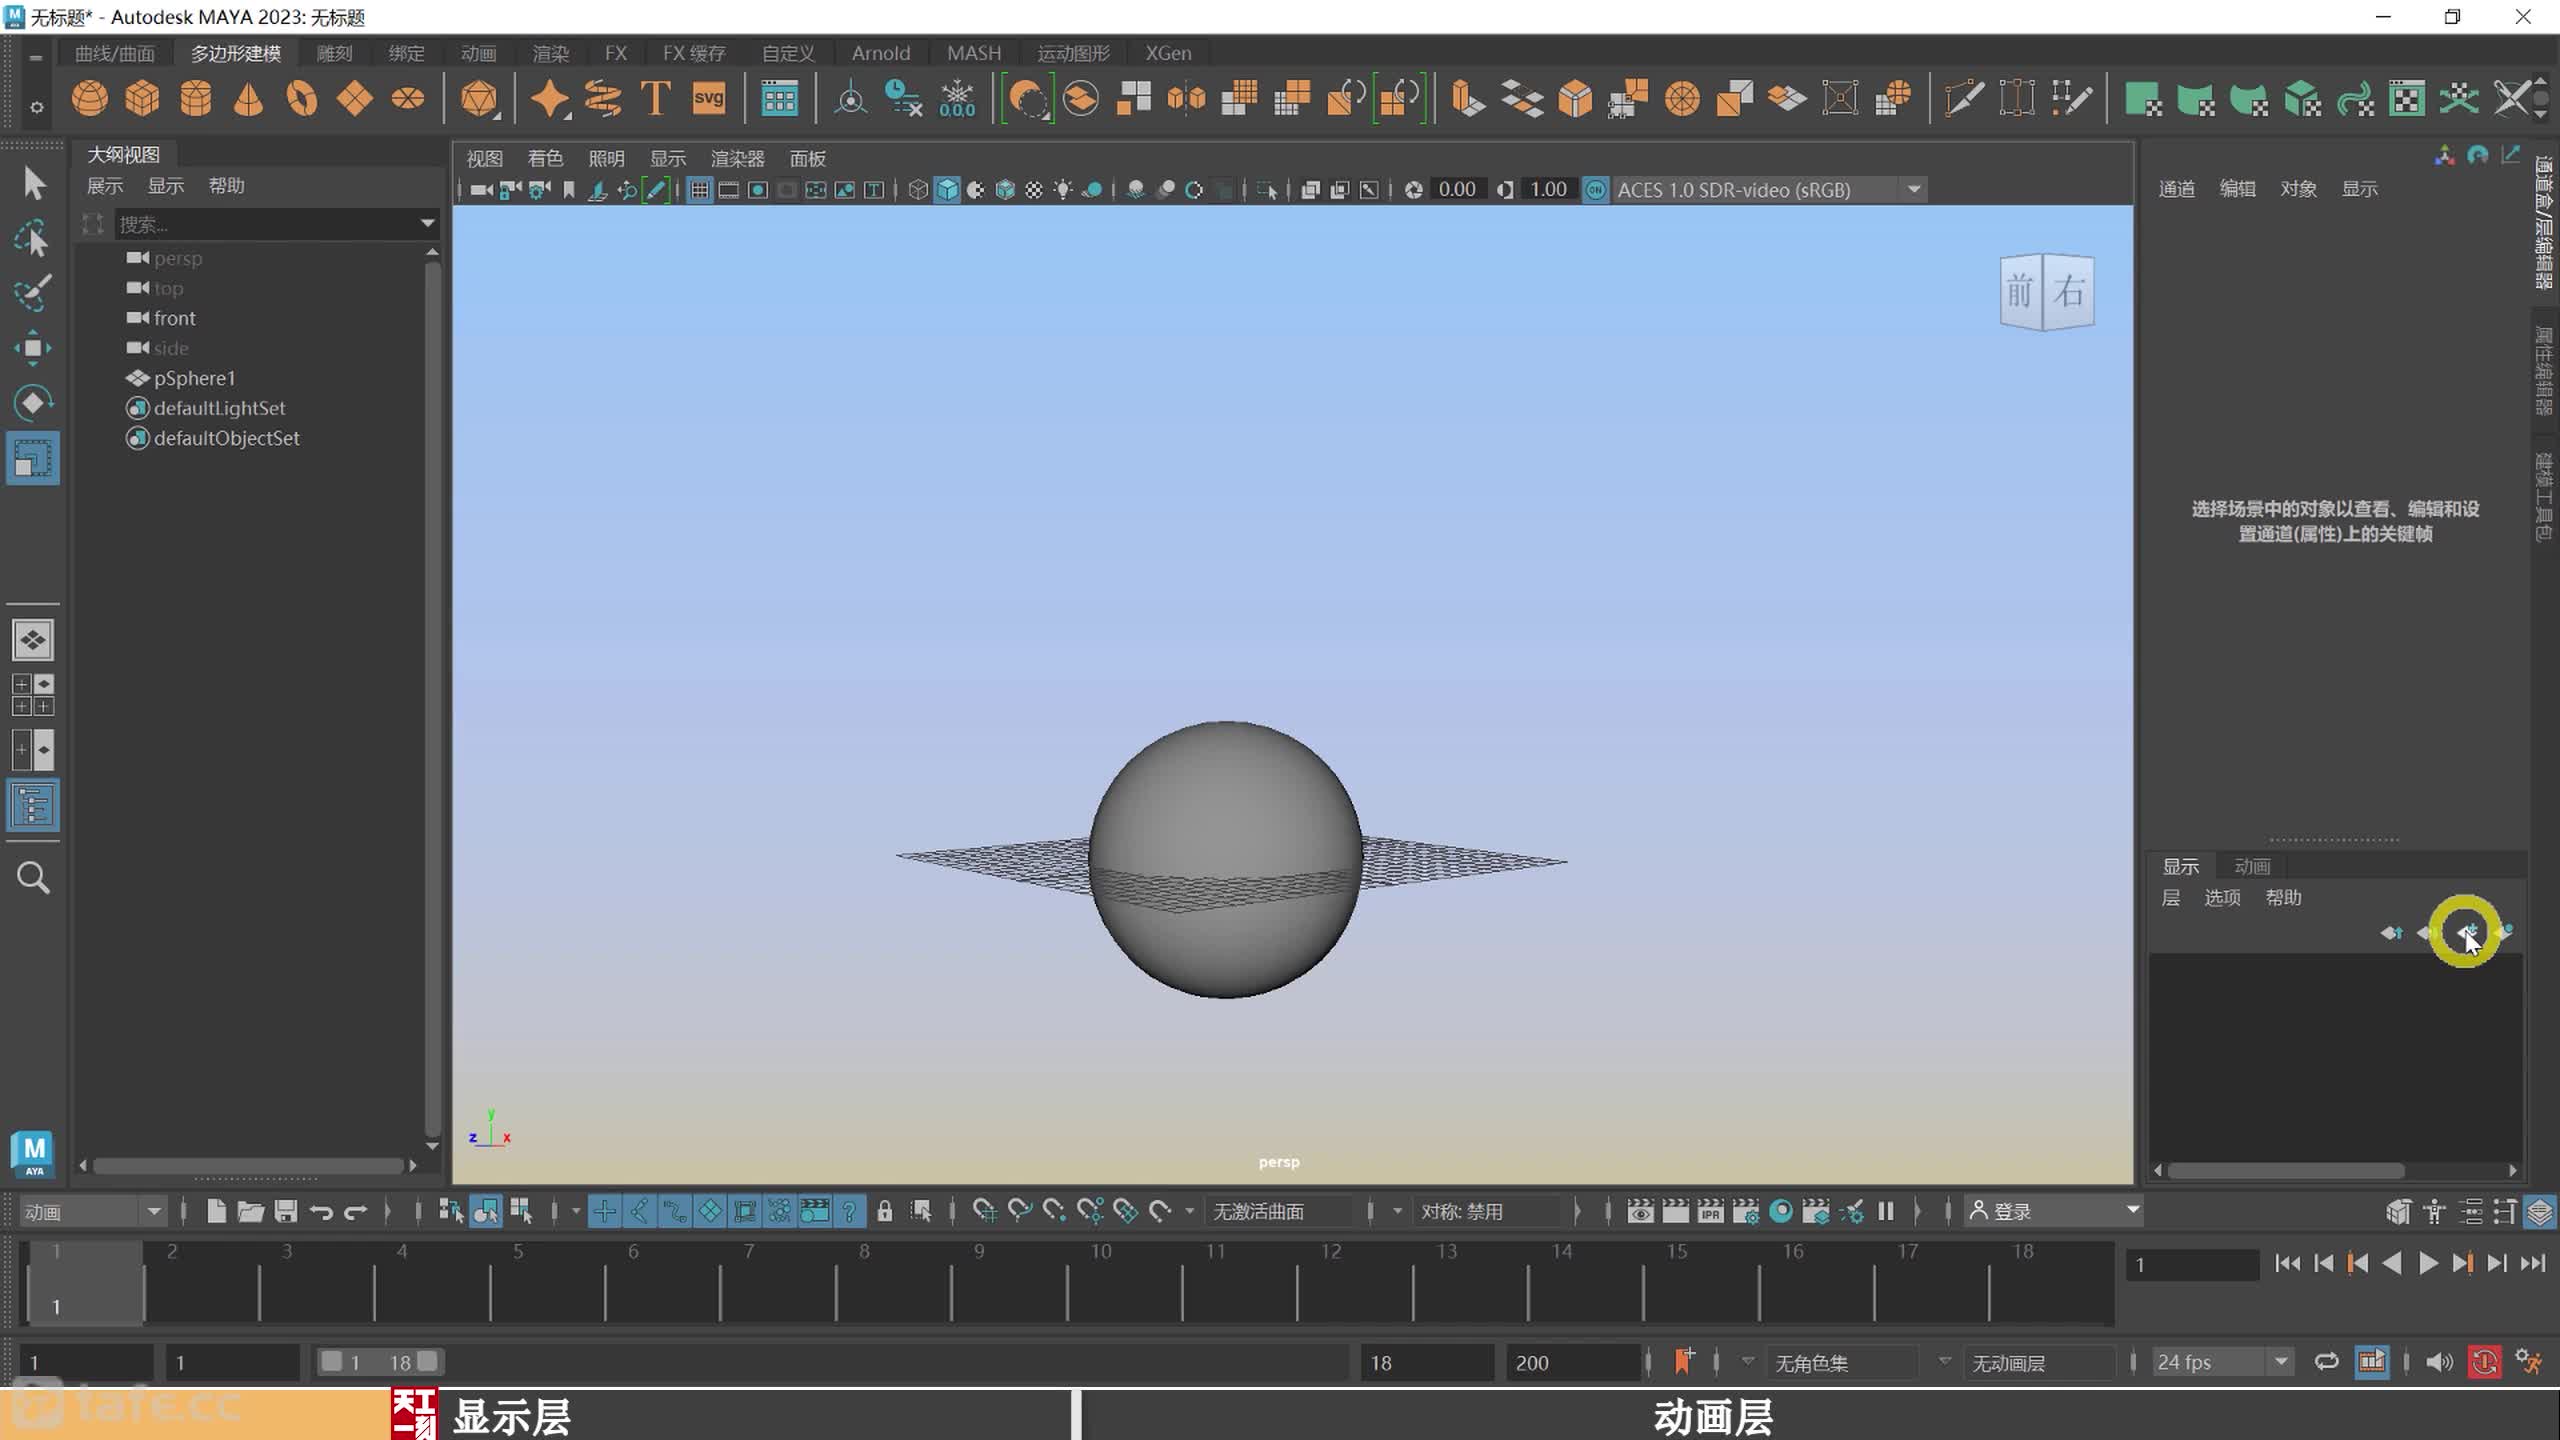Toggle use all lights in viewport
The height and width of the screenshot is (1440, 2560).
pyautogui.click(x=1063, y=190)
